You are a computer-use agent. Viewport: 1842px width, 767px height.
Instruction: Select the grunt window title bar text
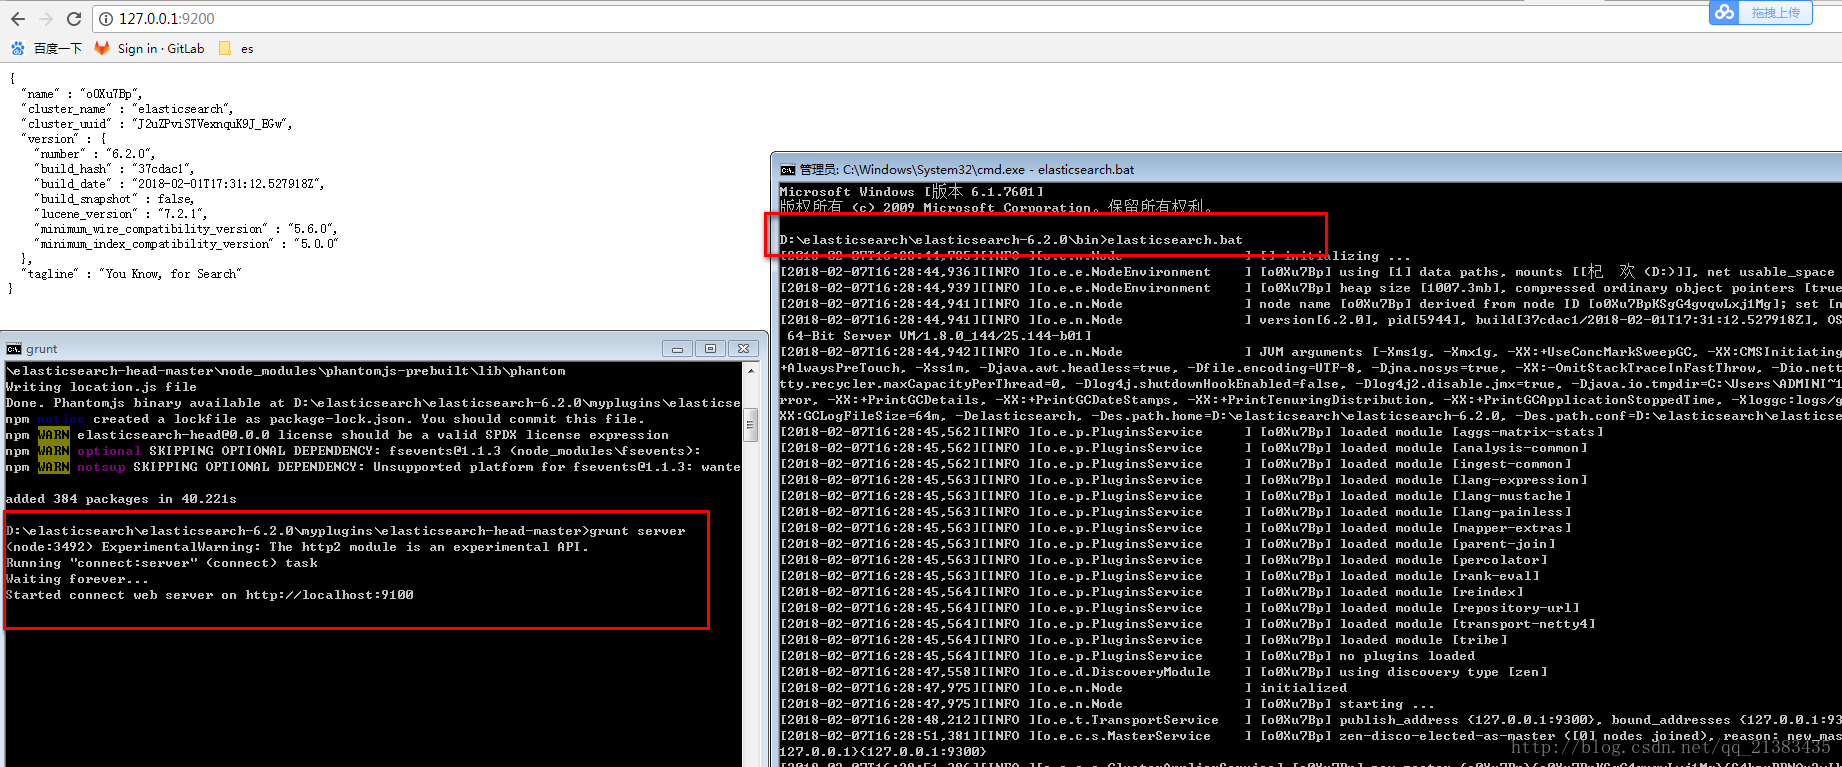click(42, 349)
